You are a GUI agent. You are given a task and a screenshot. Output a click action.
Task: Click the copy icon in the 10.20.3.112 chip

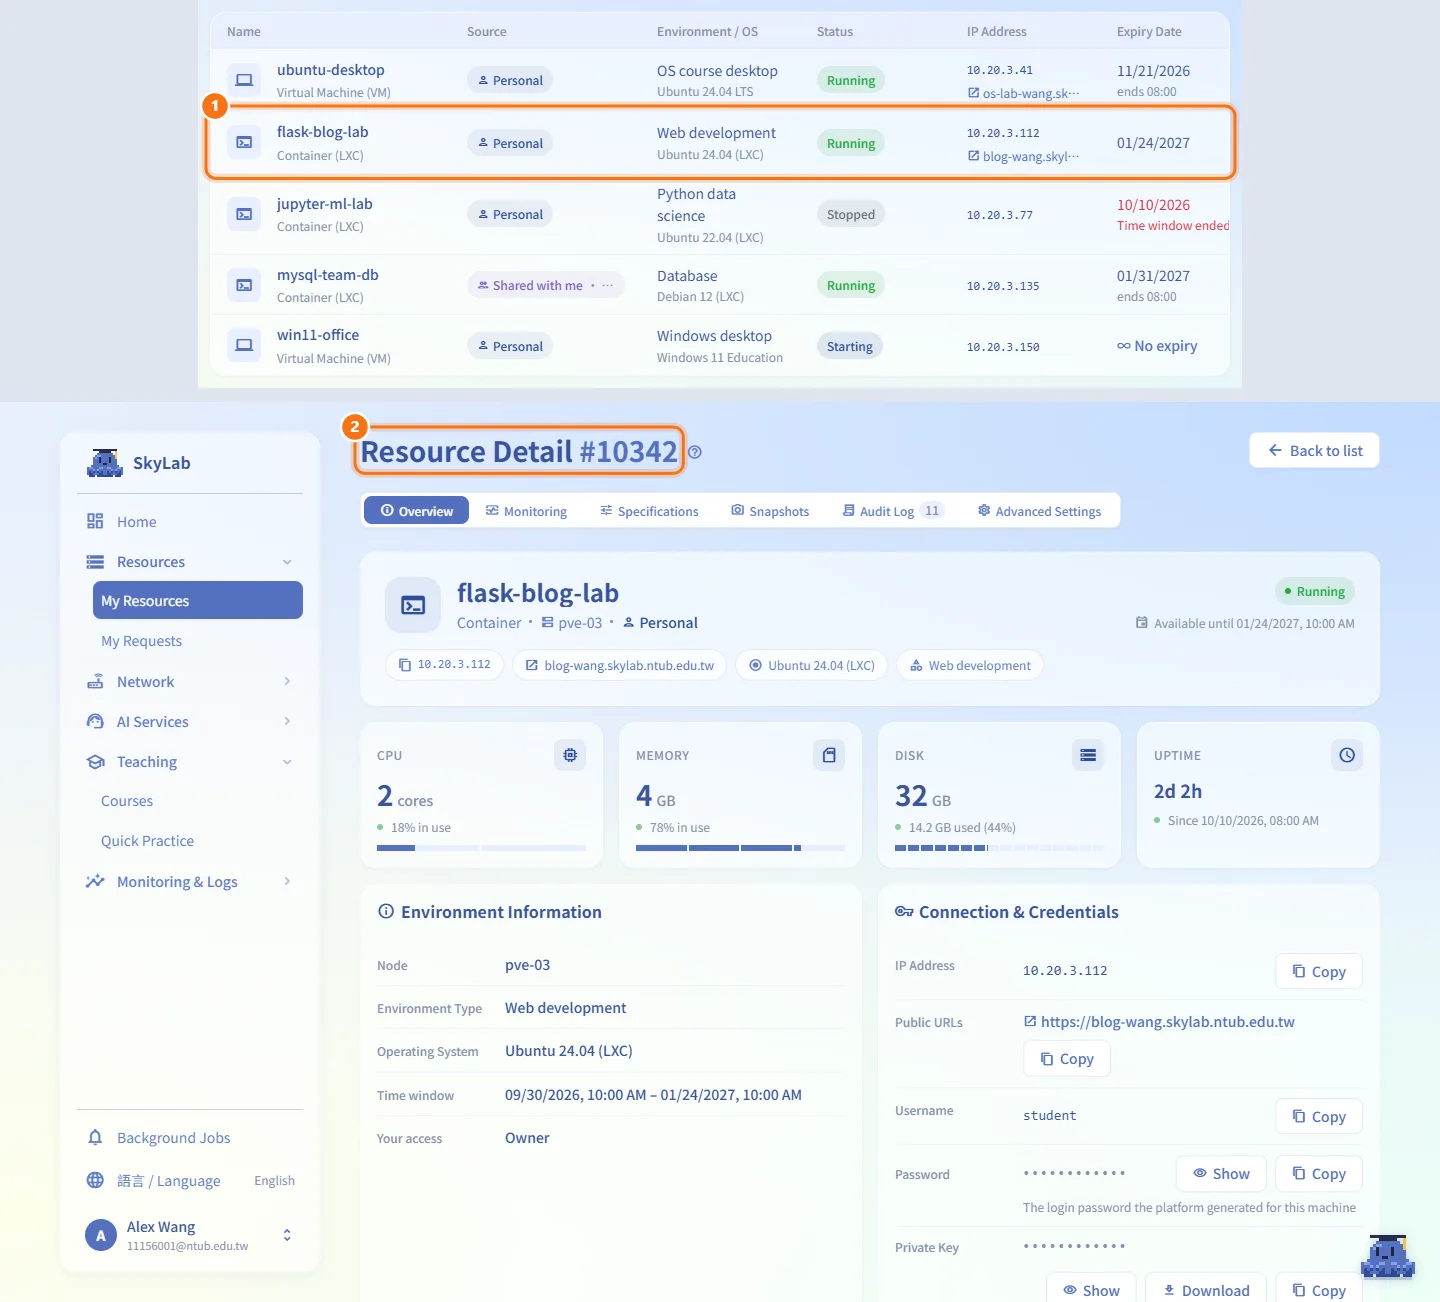tap(405, 665)
